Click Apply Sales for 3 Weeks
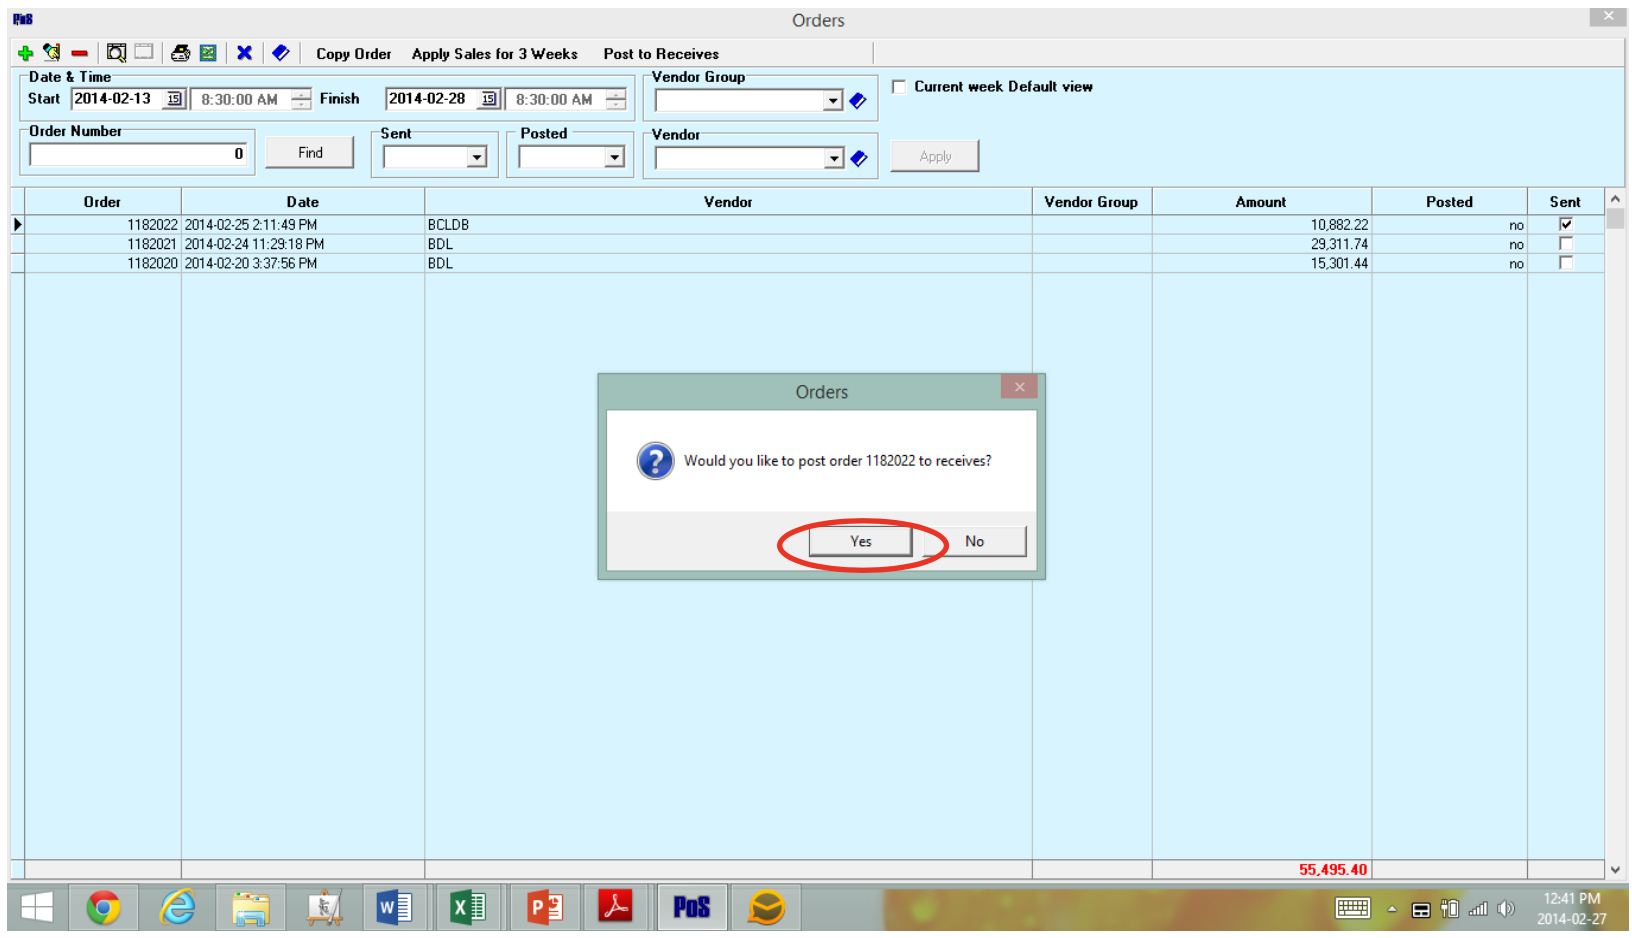The width and height of the screenshot is (1632, 938). click(494, 54)
